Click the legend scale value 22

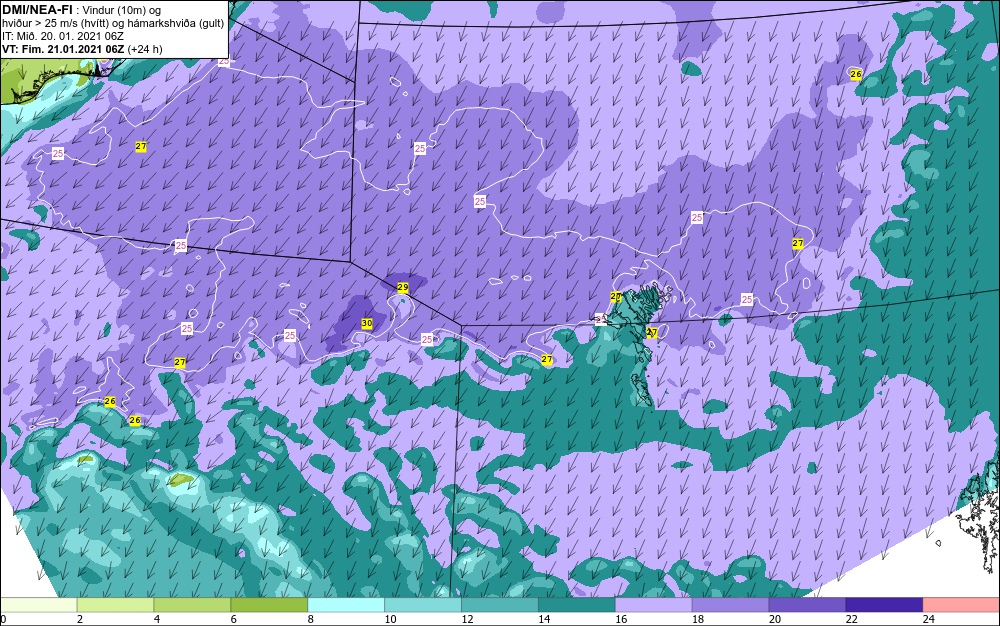(x=852, y=619)
